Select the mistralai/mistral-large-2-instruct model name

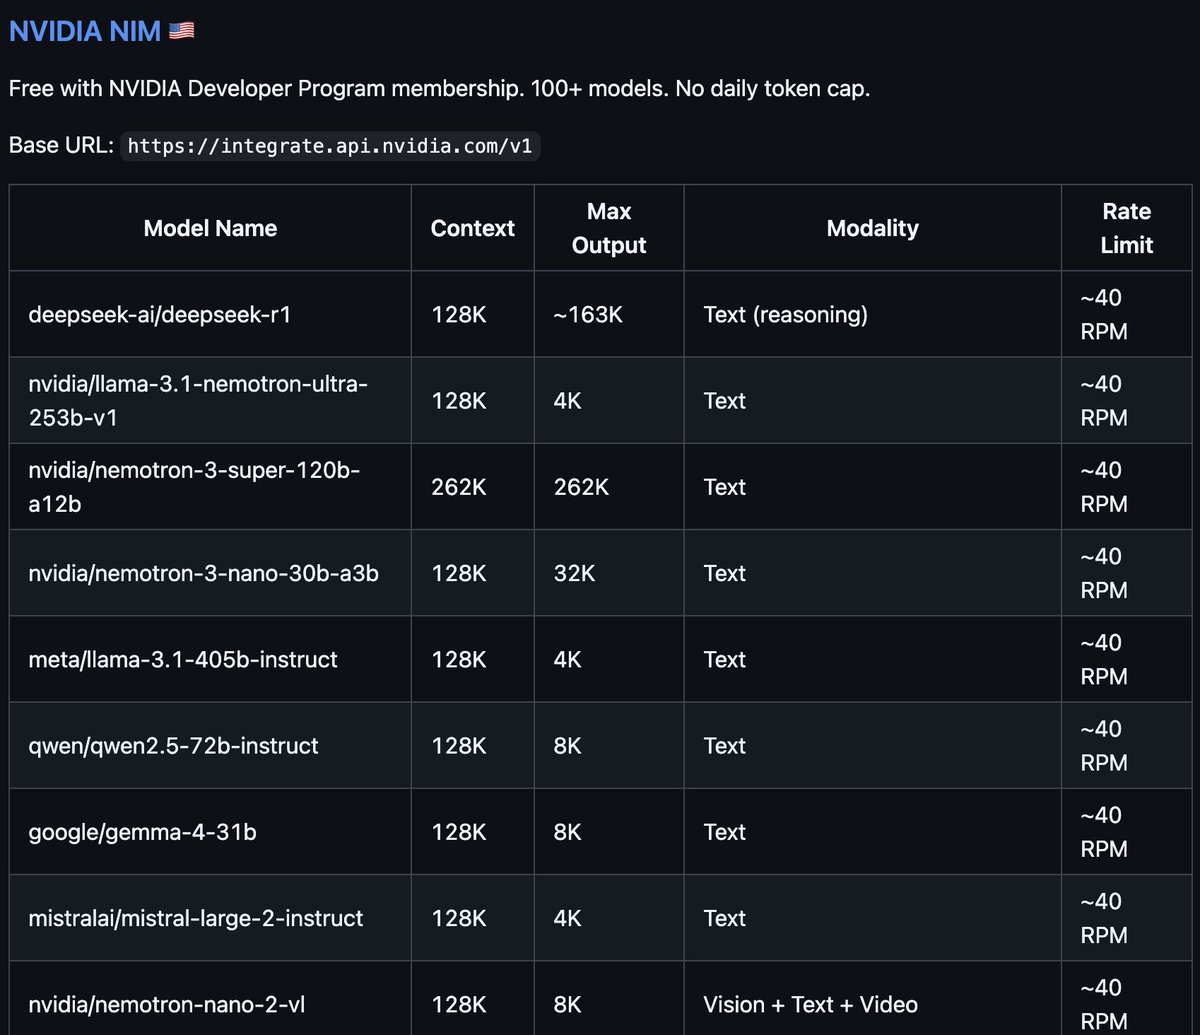coord(196,918)
